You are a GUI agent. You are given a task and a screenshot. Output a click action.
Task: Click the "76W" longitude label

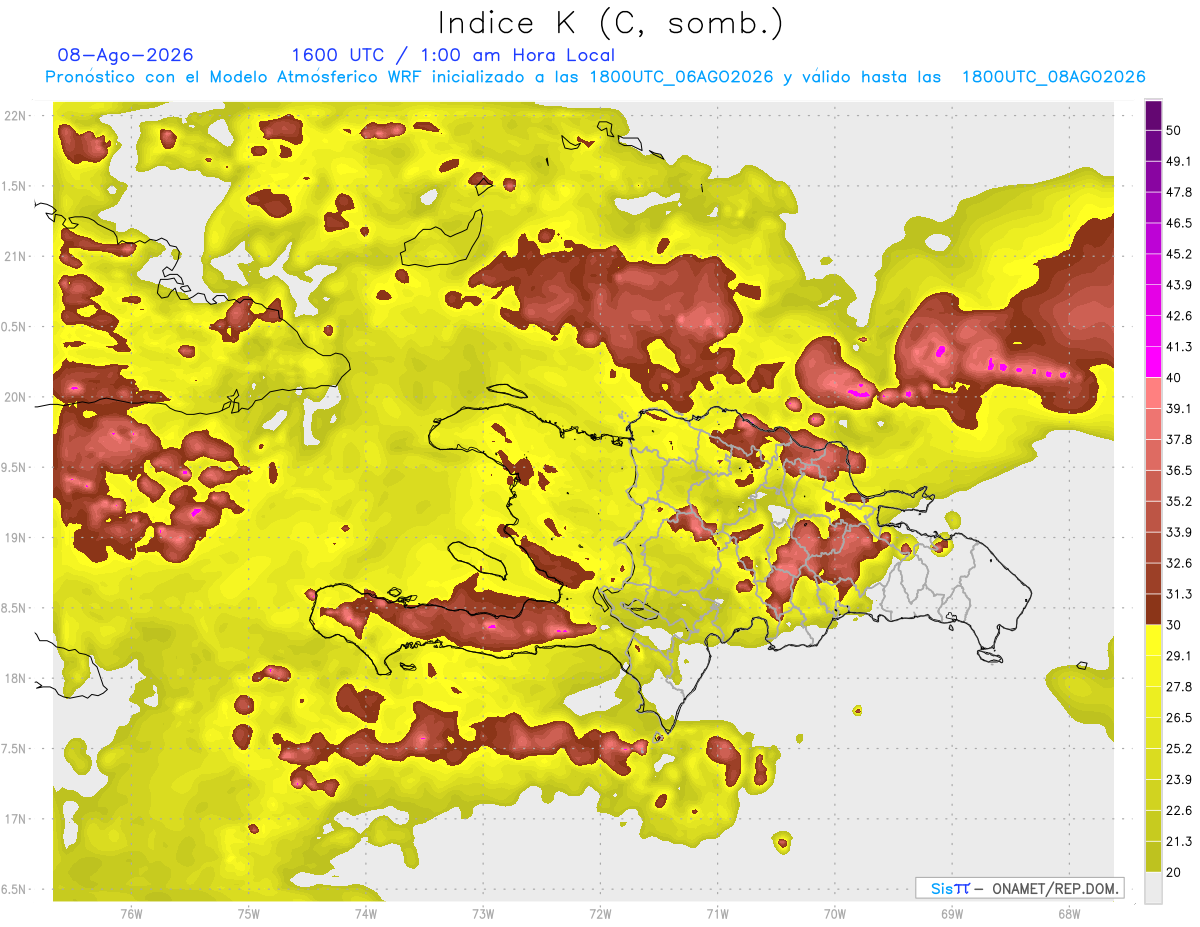click(131, 913)
